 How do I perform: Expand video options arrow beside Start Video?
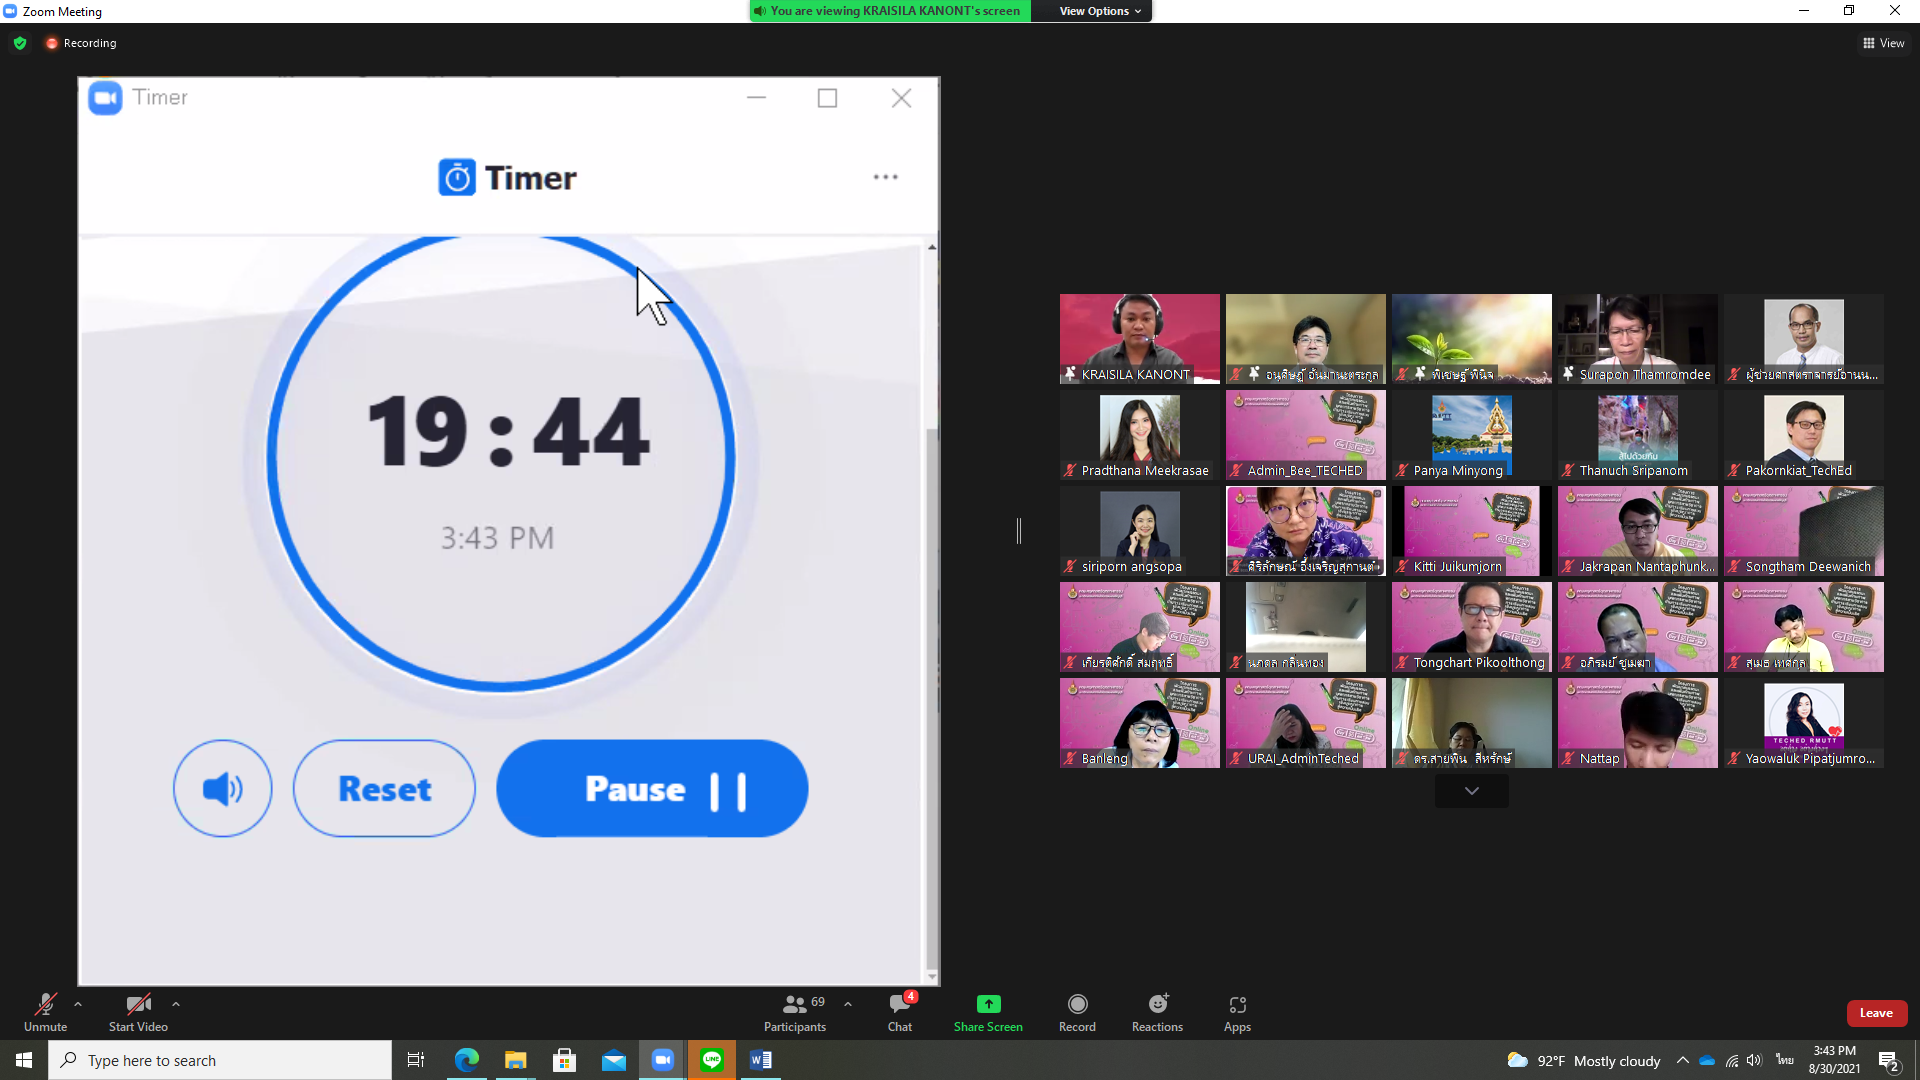coord(176,1004)
